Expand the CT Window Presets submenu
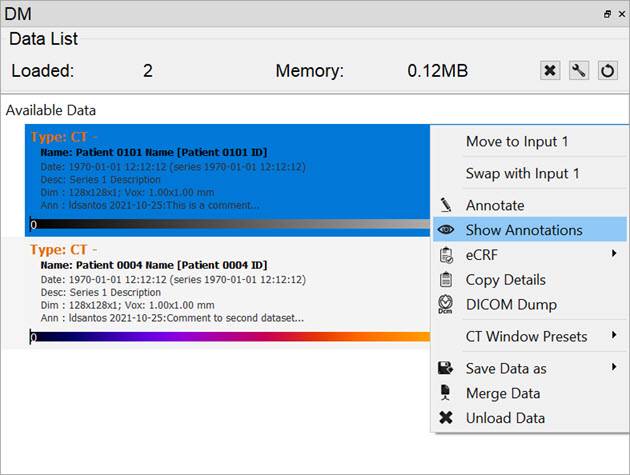The image size is (630, 475). [614, 336]
